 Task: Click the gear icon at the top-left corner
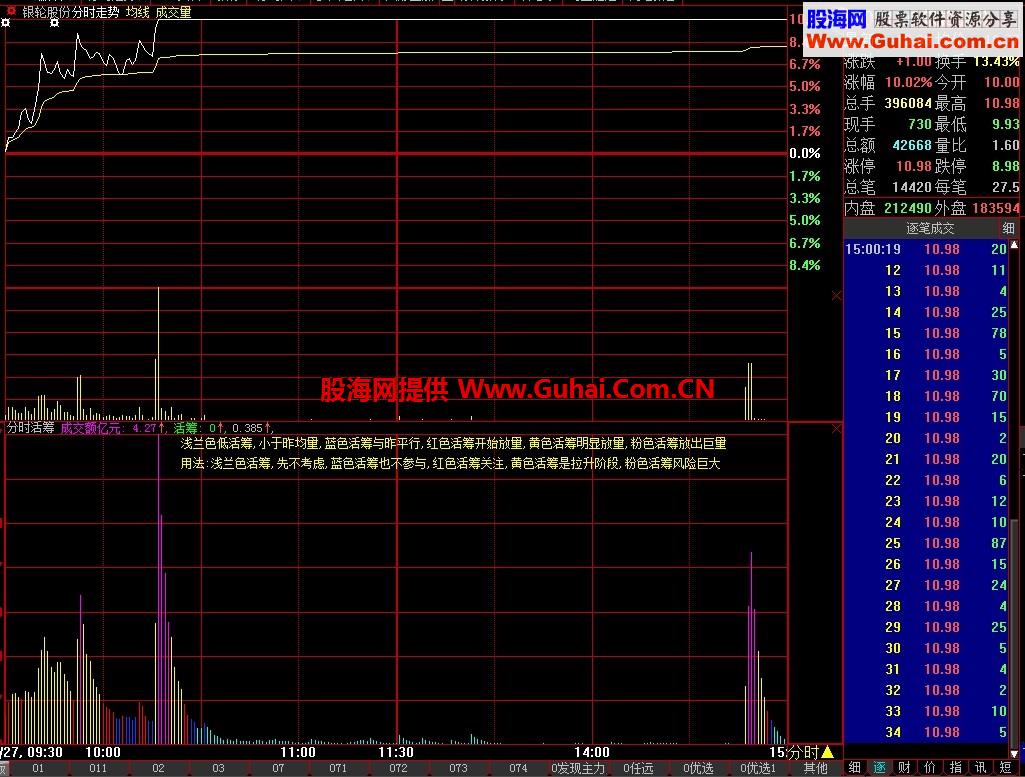click(x=5, y=23)
